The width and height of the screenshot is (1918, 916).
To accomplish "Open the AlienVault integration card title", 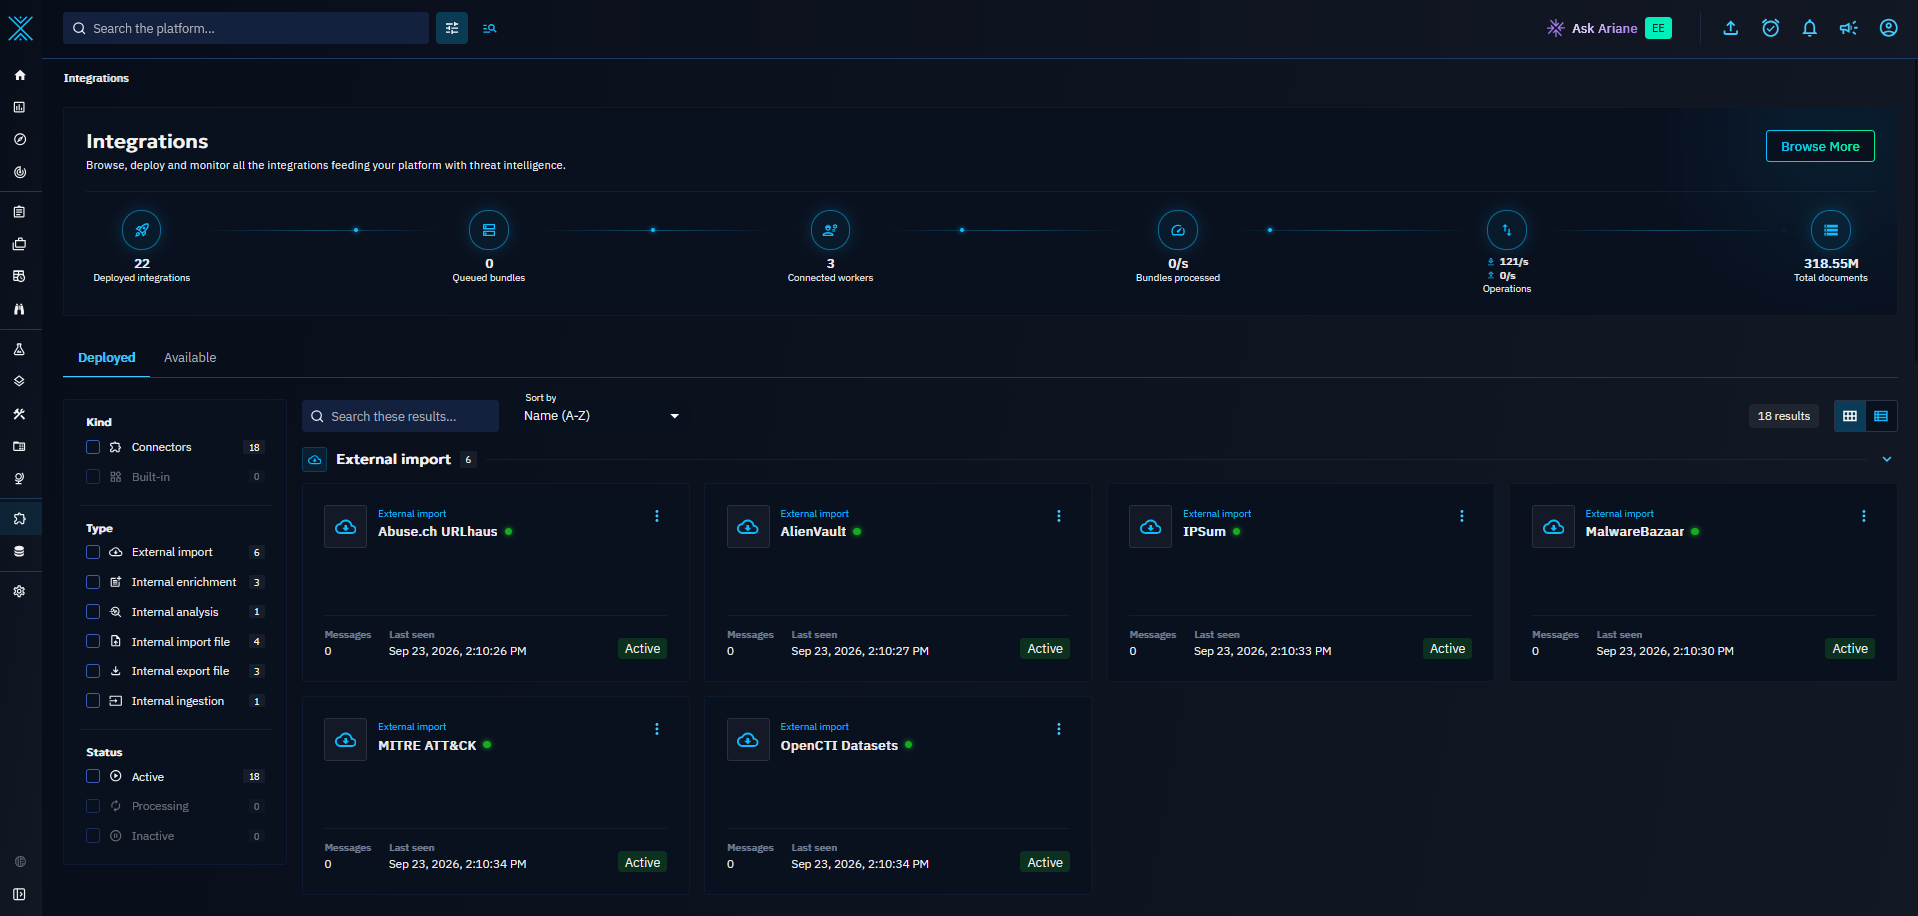I will pyautogui.click(x=813, y=532).
